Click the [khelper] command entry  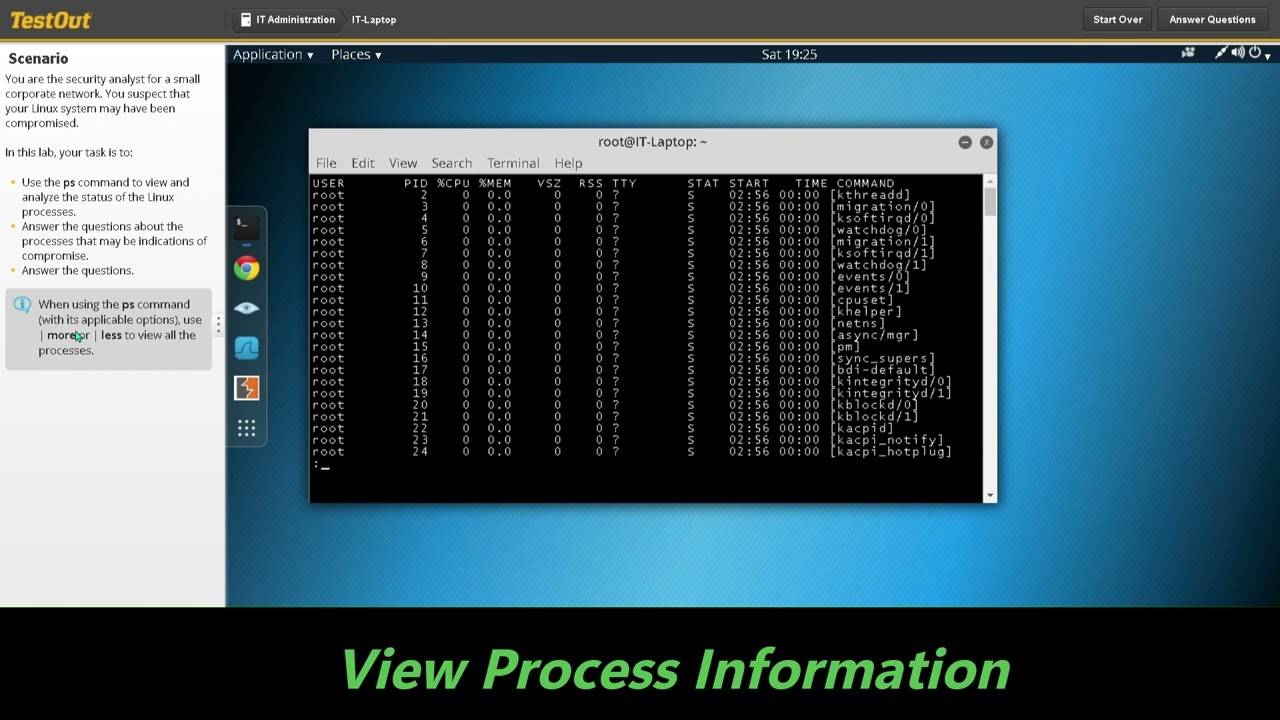point(866,312)
